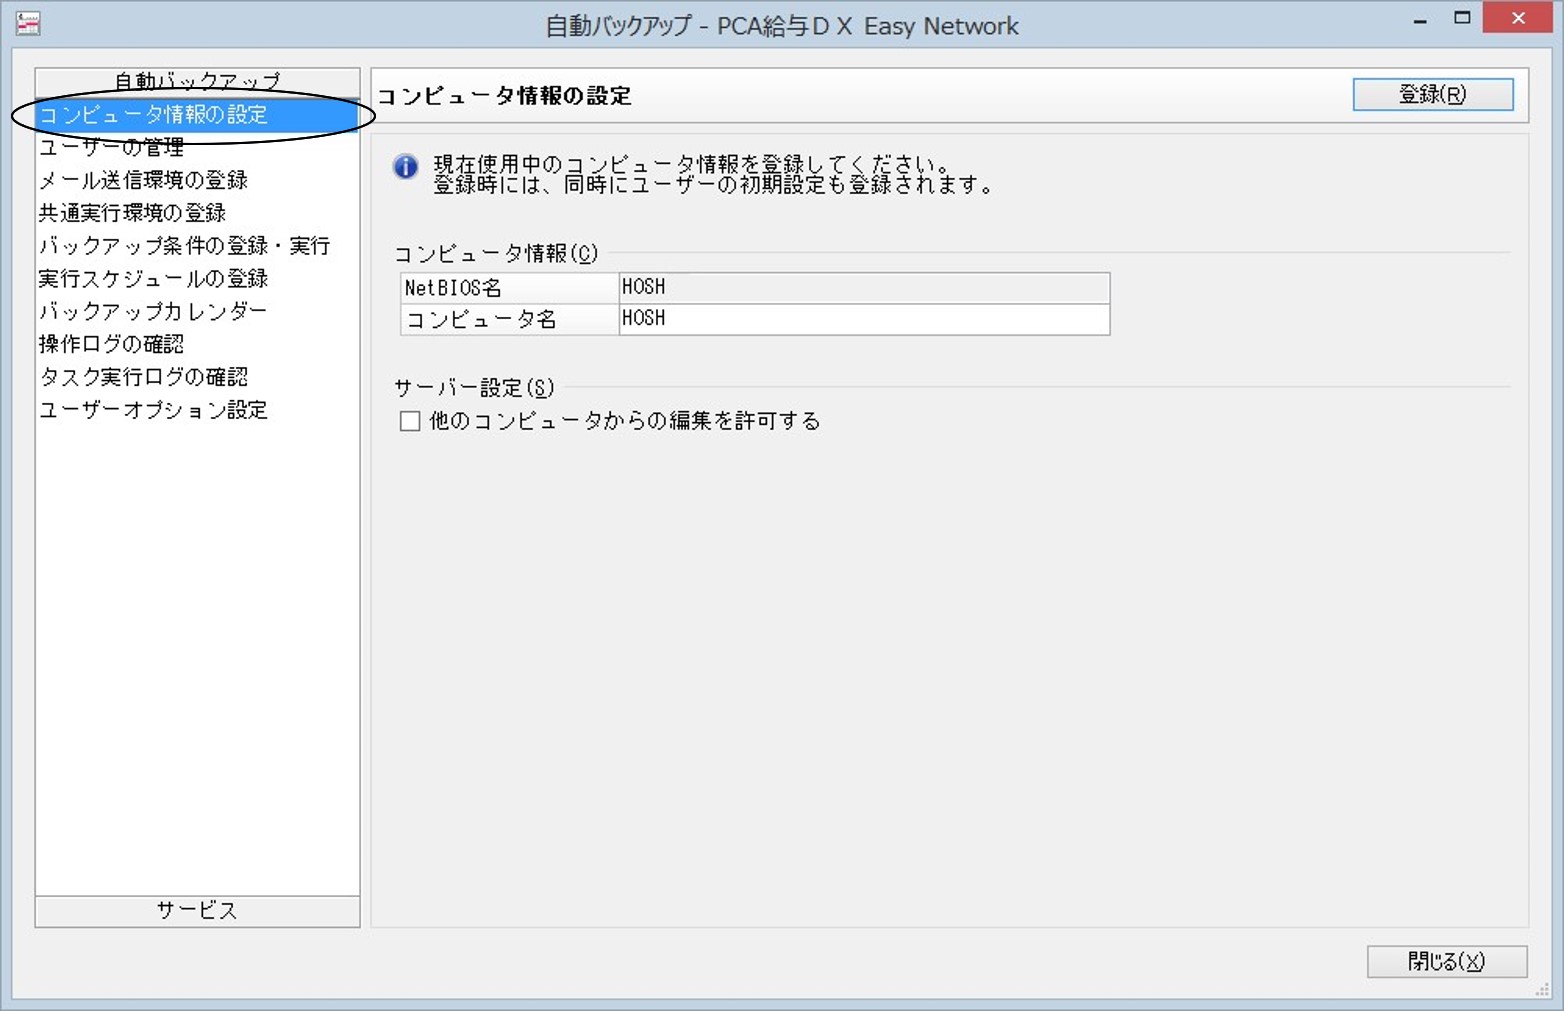Click the app icon in the title bar
This screenshot has width=1564, height=1011.
pos(28,23)
